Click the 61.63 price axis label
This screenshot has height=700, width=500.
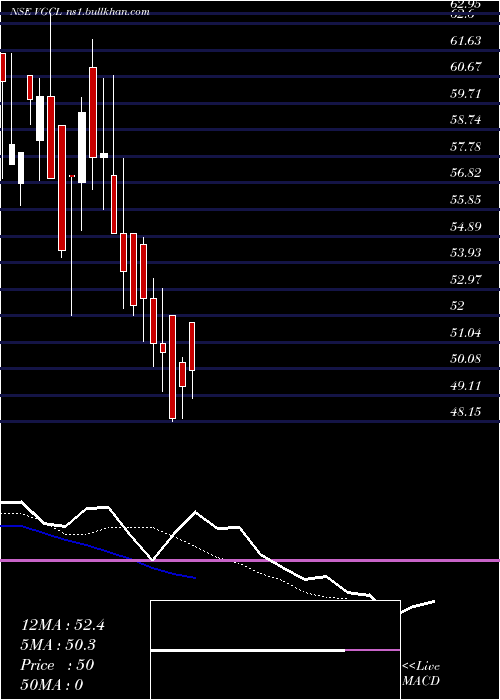click(466, 41)
